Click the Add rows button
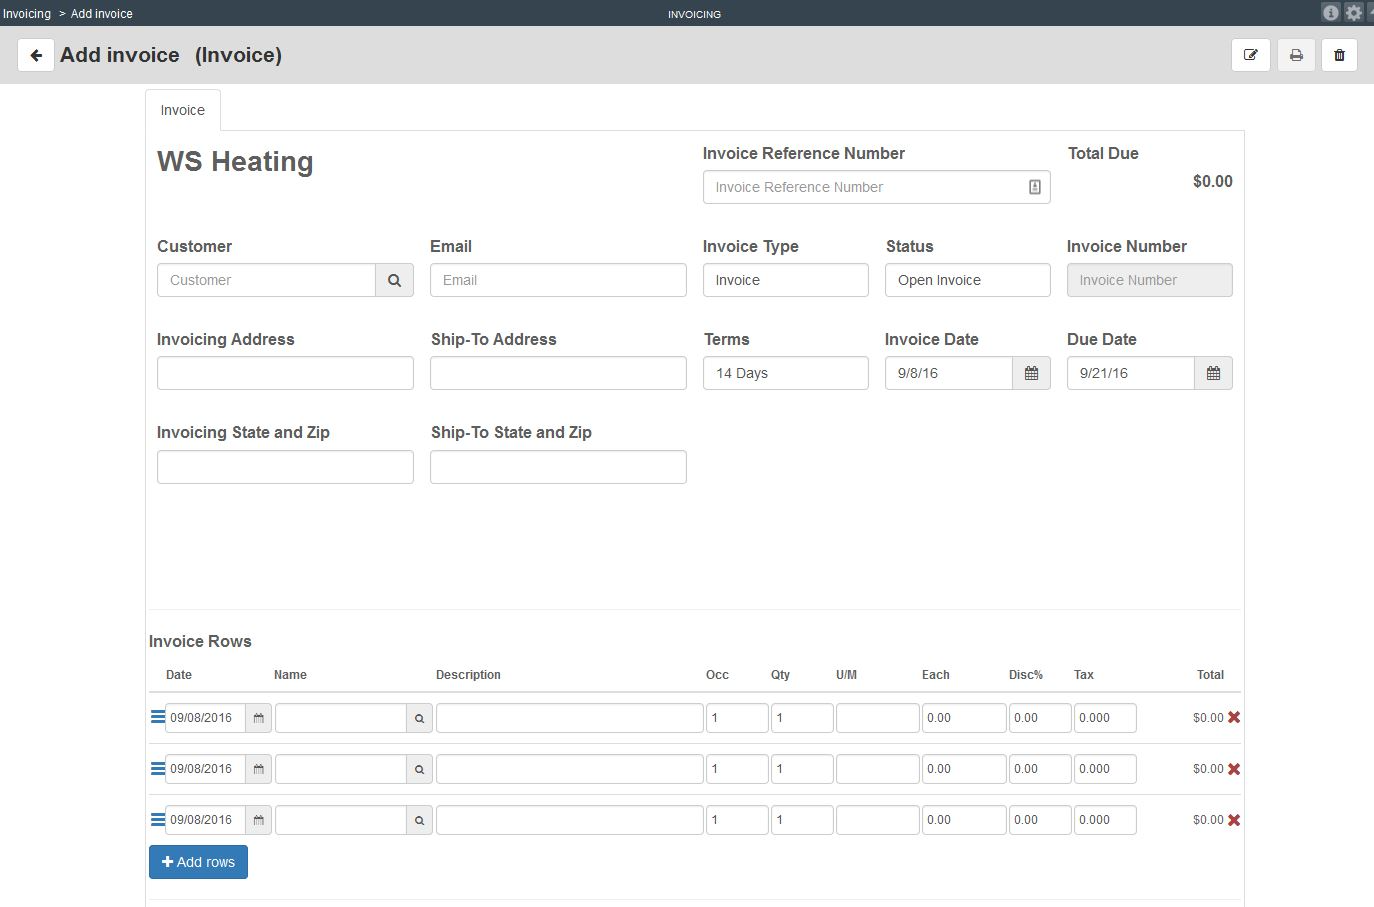The height and width of the screenshot is (907, 1374). [x=198, y=862]
